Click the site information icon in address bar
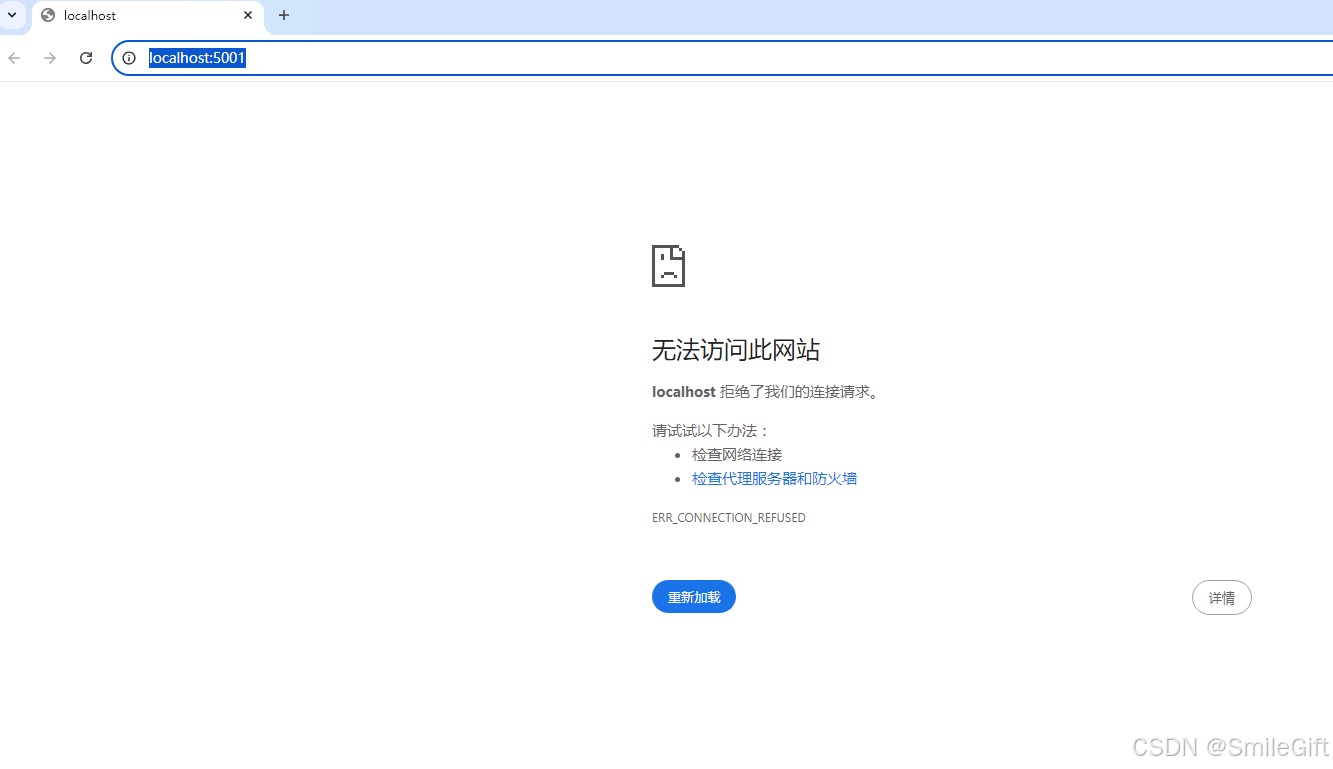This screenshot has height=769, width=1333. pyautogui.click(x=128, y=57)
